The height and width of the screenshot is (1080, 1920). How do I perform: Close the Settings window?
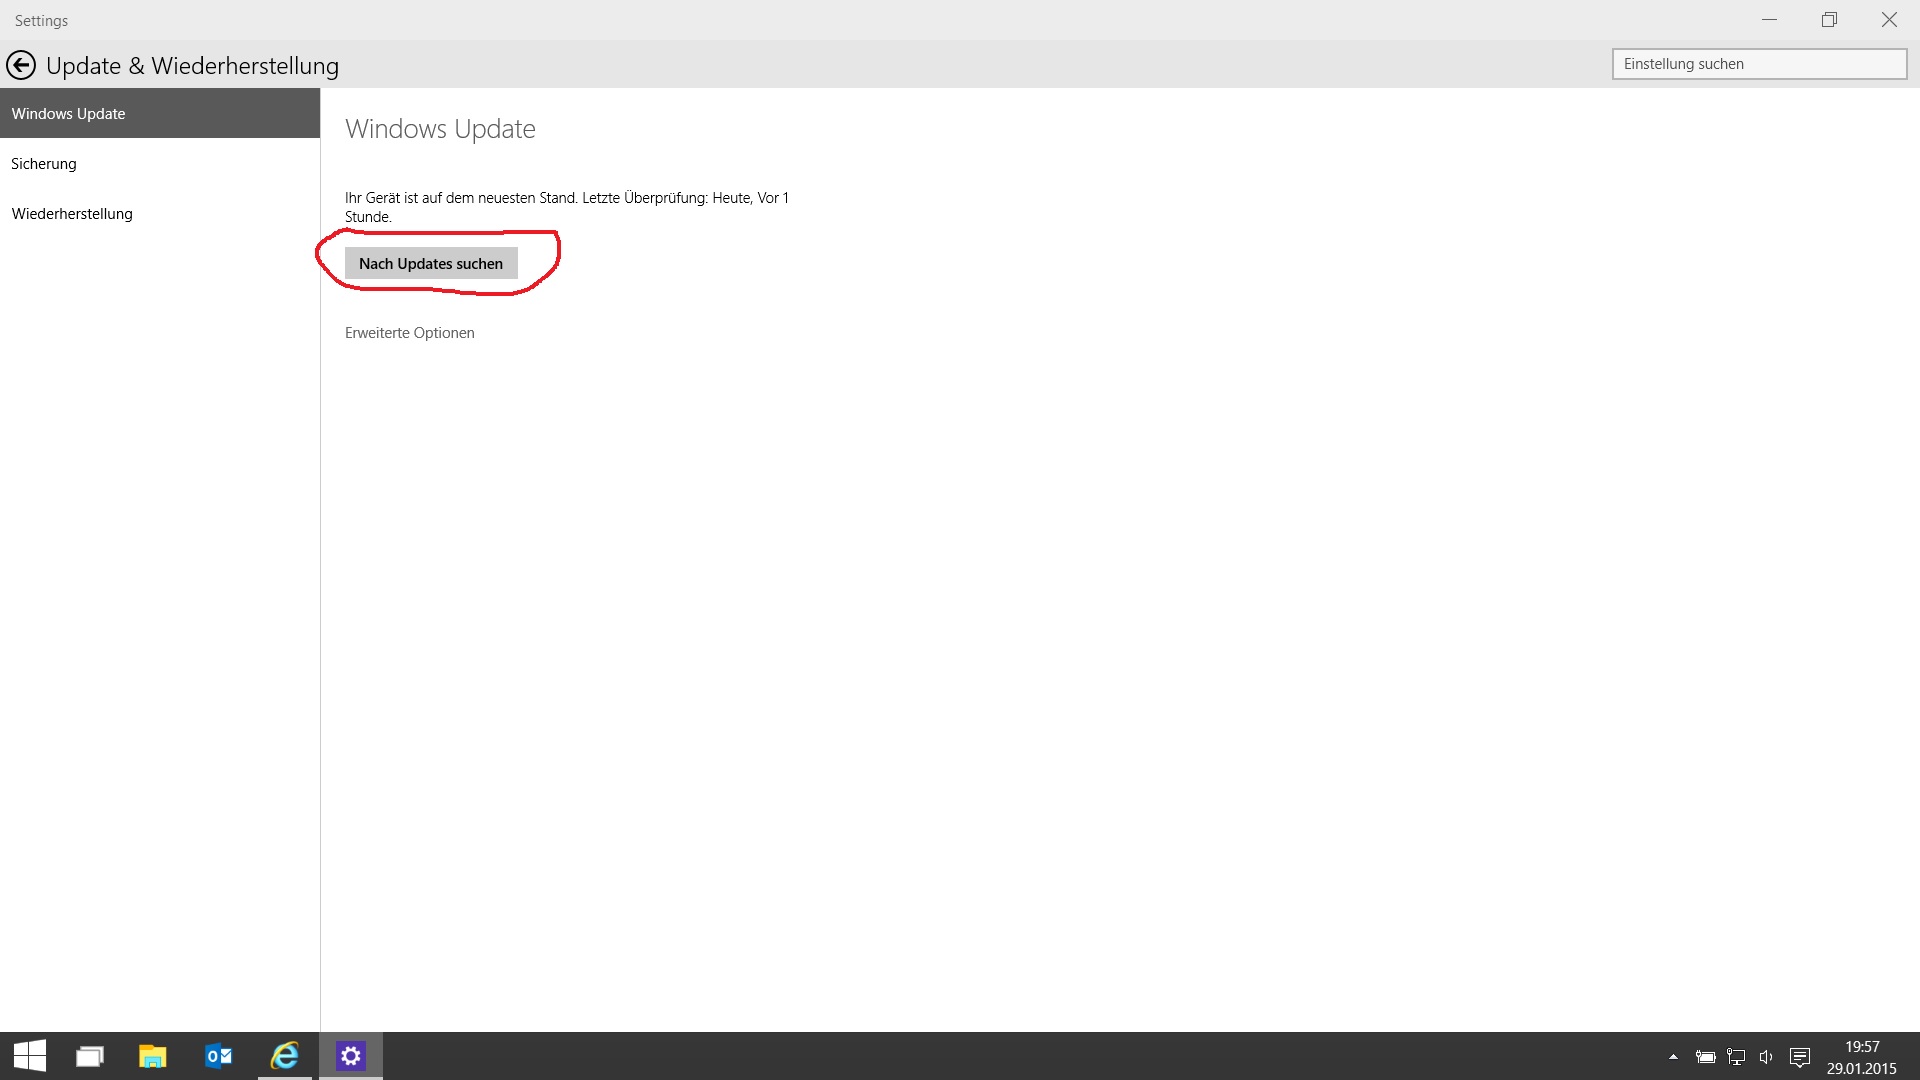pos(1889,20)
